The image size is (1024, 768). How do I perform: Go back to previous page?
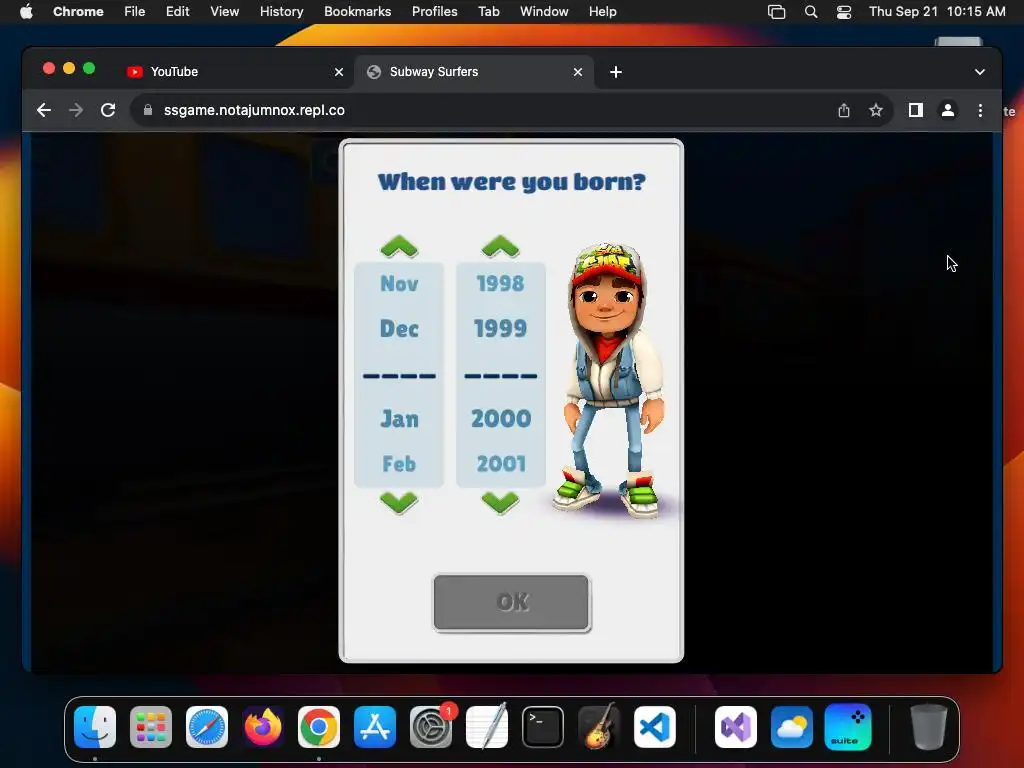pos(44,110)
